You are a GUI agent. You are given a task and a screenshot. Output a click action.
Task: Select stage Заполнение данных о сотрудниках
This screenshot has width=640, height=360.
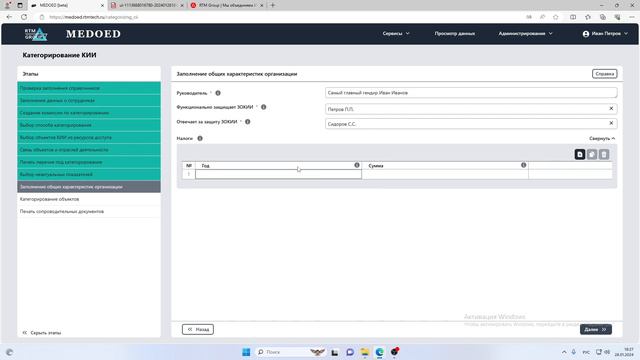coord(89,100)
